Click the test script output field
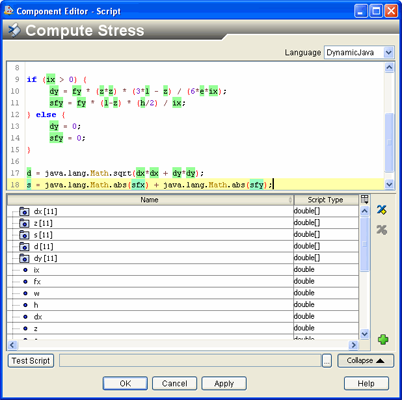 pos(190,361)
